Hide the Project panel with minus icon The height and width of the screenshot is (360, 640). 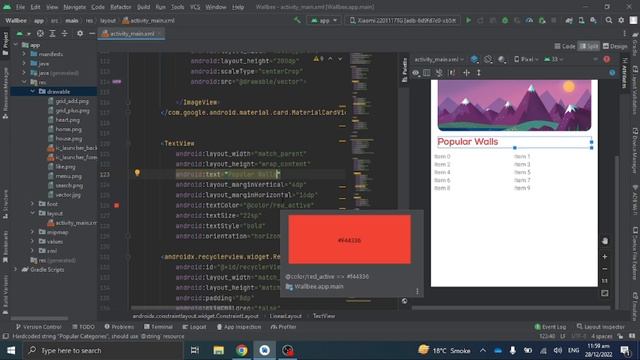click(92, 33)
